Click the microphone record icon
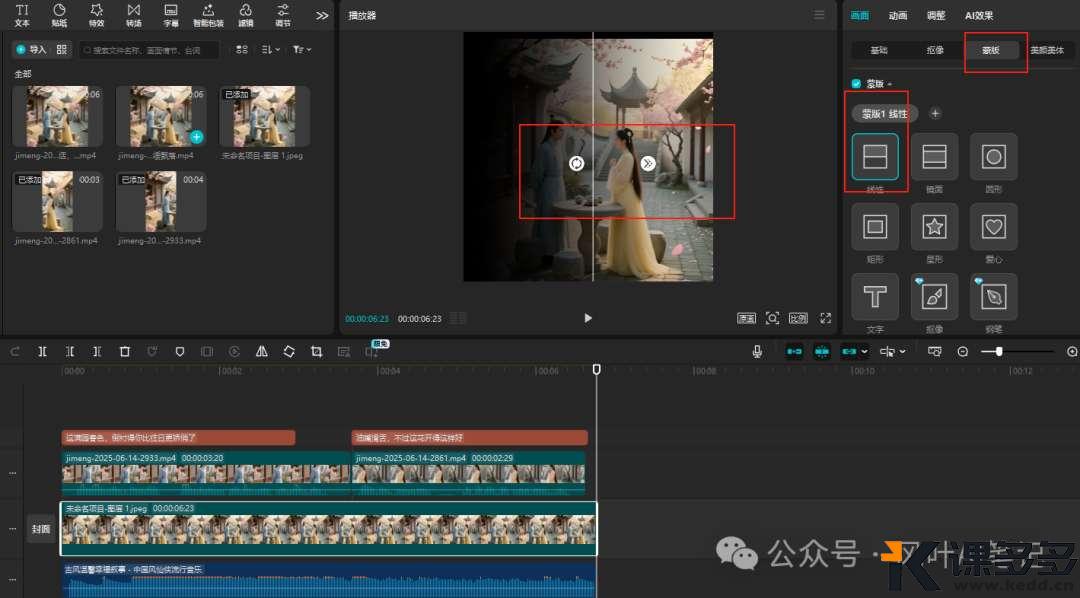The height and width of the screenshot is (598, 1080). click(757, 352)
